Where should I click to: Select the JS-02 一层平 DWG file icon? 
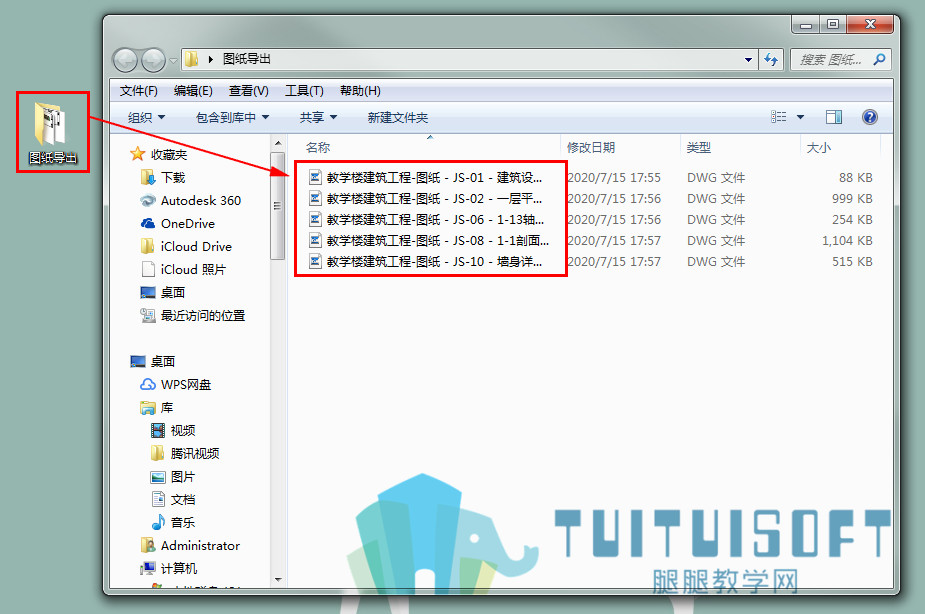click(316, 198)
